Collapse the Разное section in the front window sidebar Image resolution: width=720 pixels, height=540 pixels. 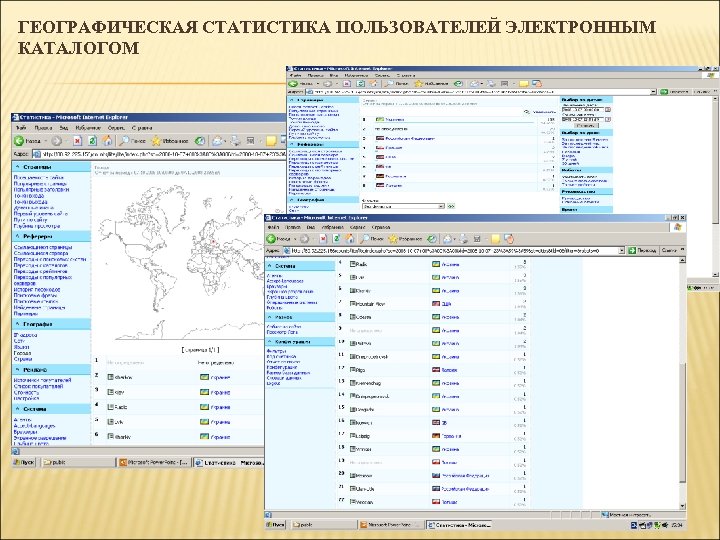coord(270,317)
